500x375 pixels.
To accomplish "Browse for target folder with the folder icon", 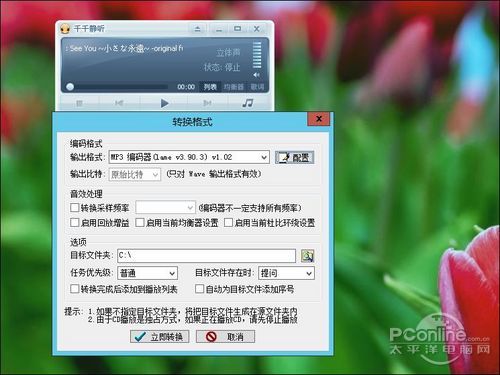I will click(307, 256).
